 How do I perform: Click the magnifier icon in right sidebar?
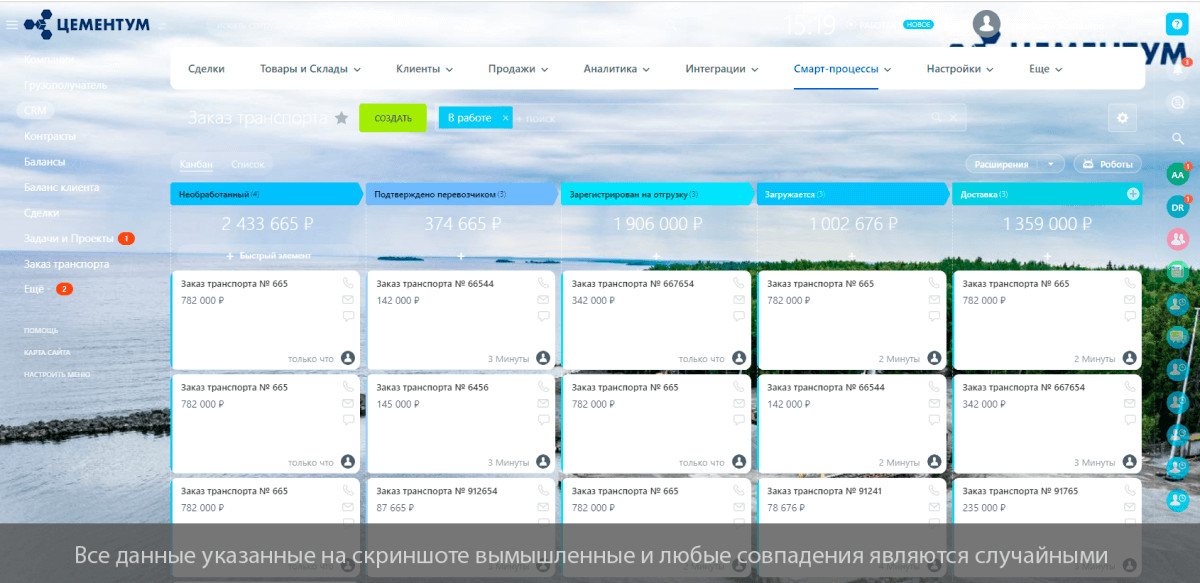(1178, 138)
